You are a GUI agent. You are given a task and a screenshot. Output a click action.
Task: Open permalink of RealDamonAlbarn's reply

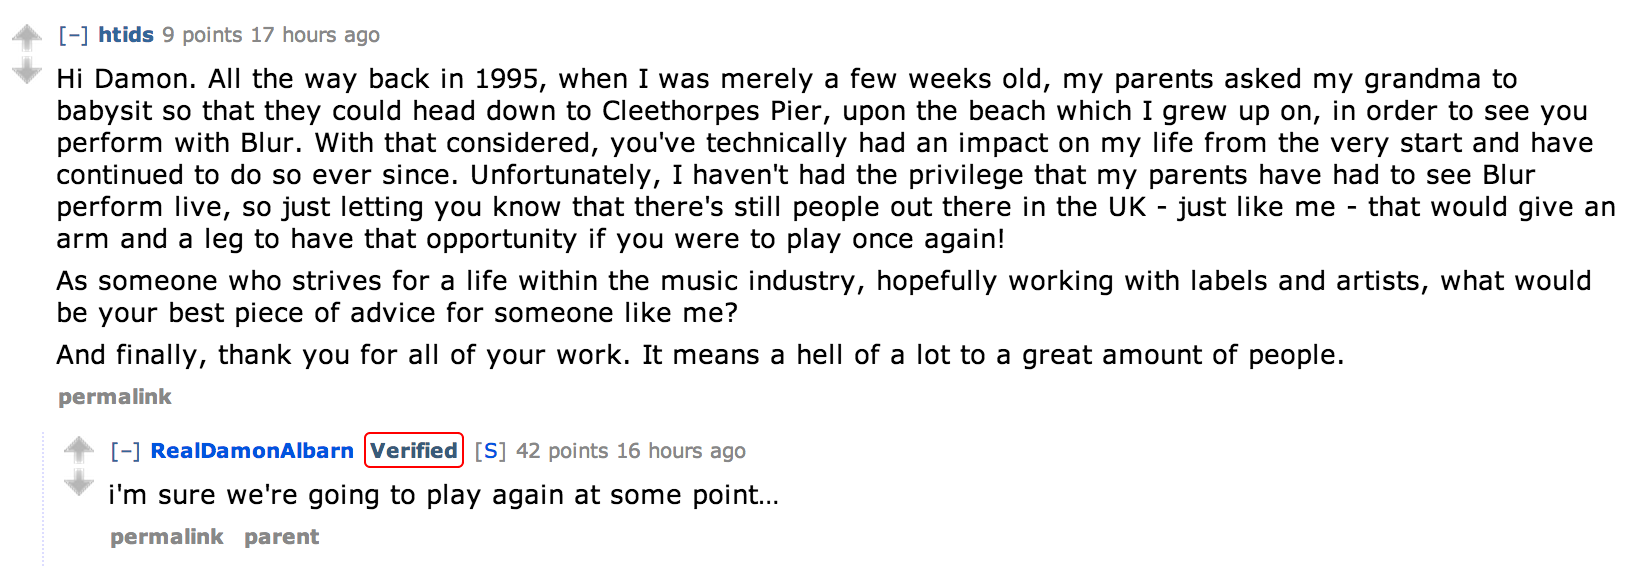pos(167,537)
